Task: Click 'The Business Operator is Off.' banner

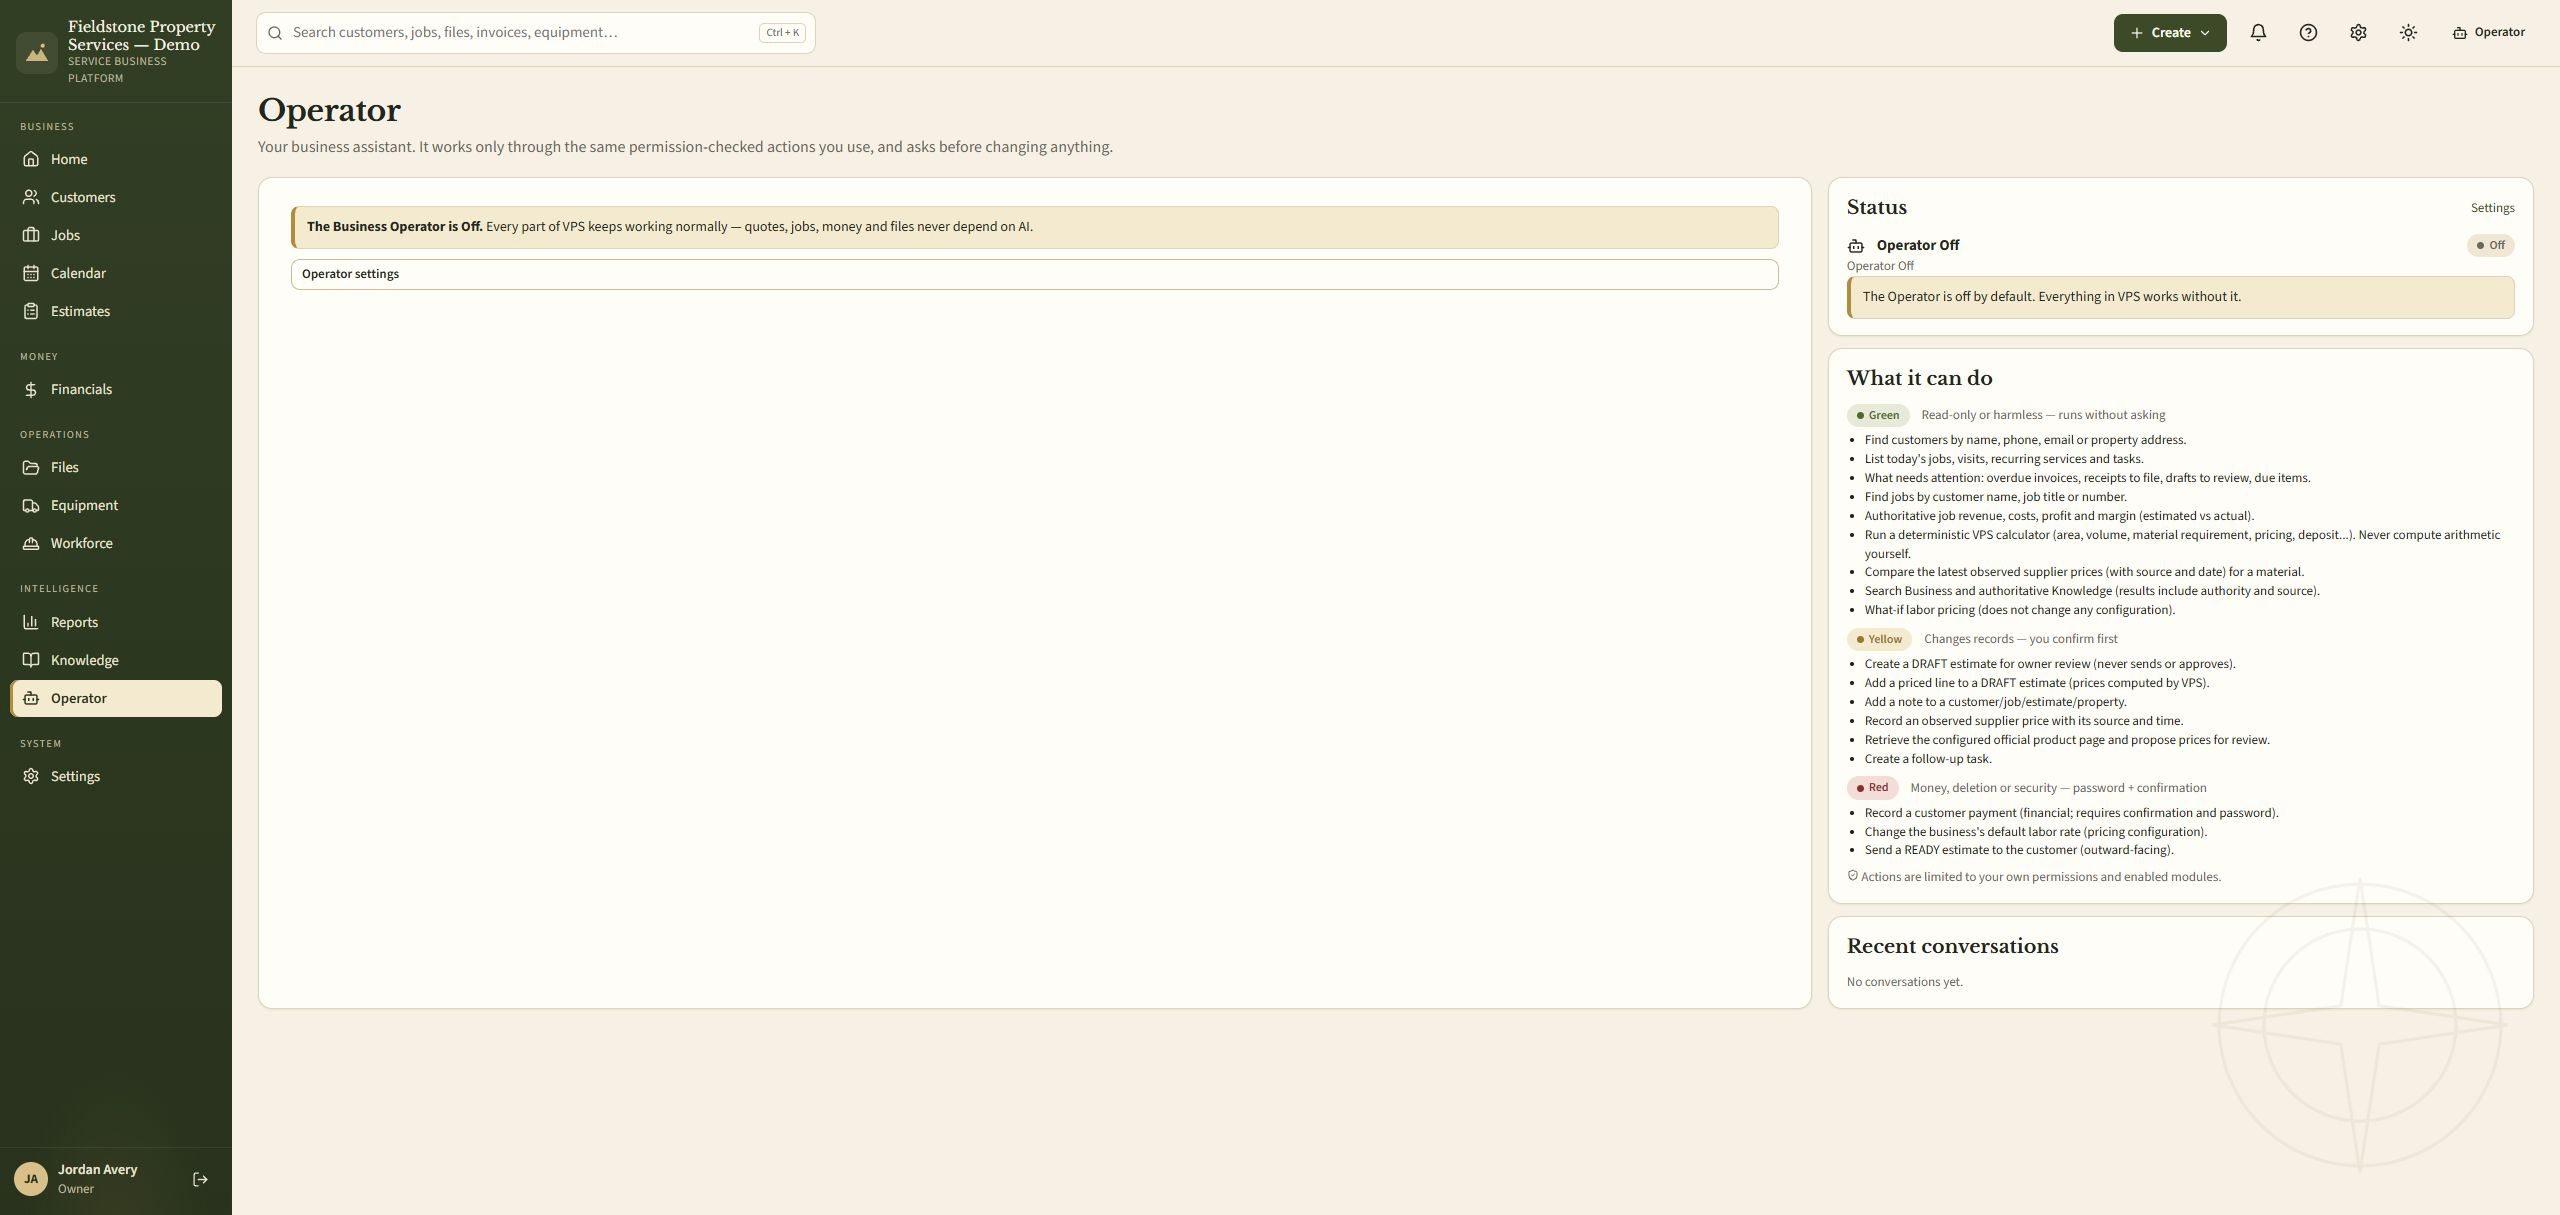Action: click(x=1034, y=227)
